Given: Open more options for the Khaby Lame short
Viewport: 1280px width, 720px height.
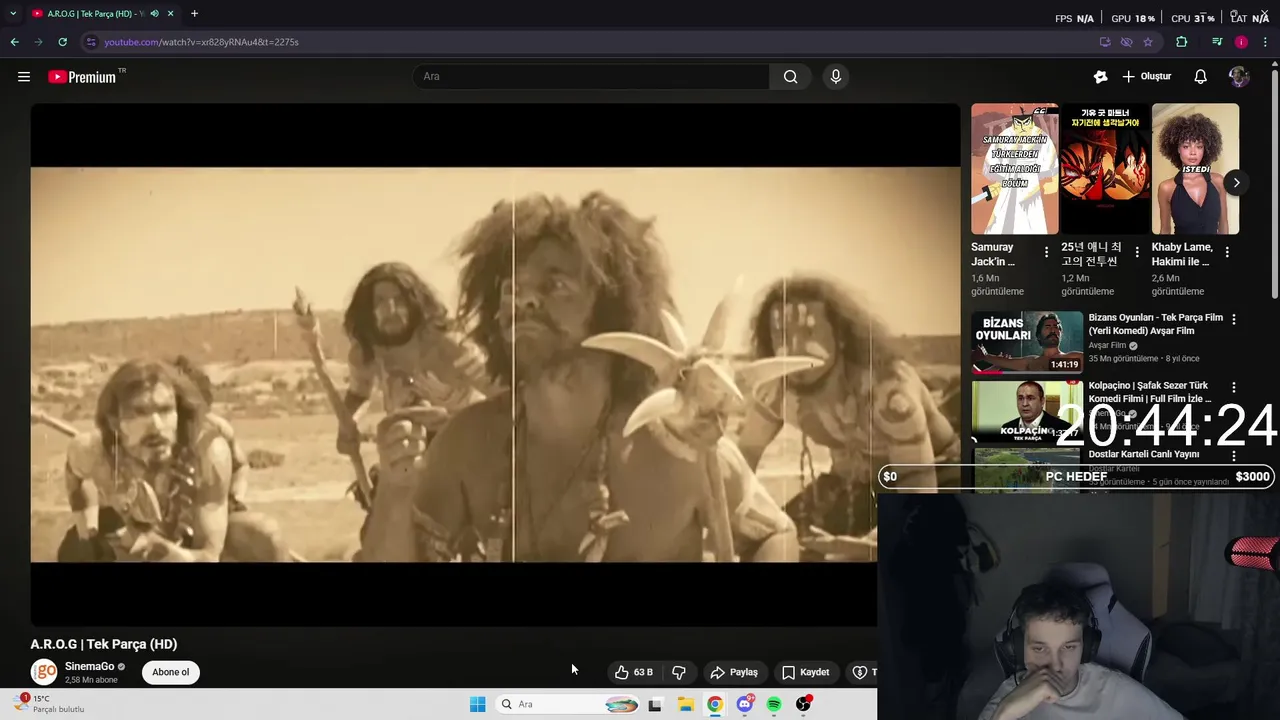Looking at the screenshot, I should (1227, 252).
